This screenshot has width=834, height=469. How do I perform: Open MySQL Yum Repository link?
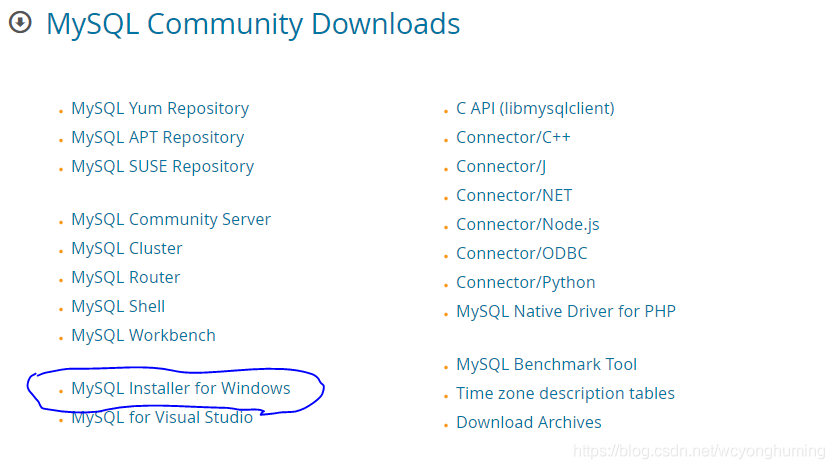tap(160, 109)
